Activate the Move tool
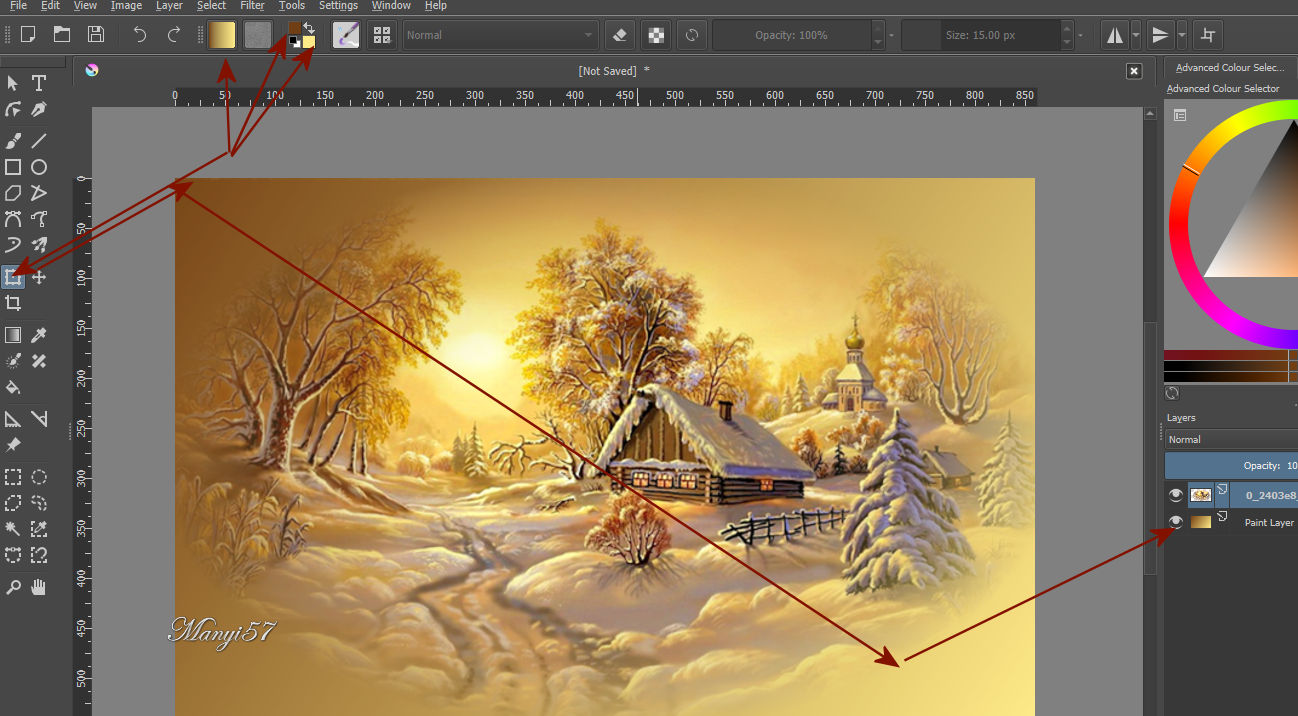This screenshot has width=1298, height=716. coord(39,277)
